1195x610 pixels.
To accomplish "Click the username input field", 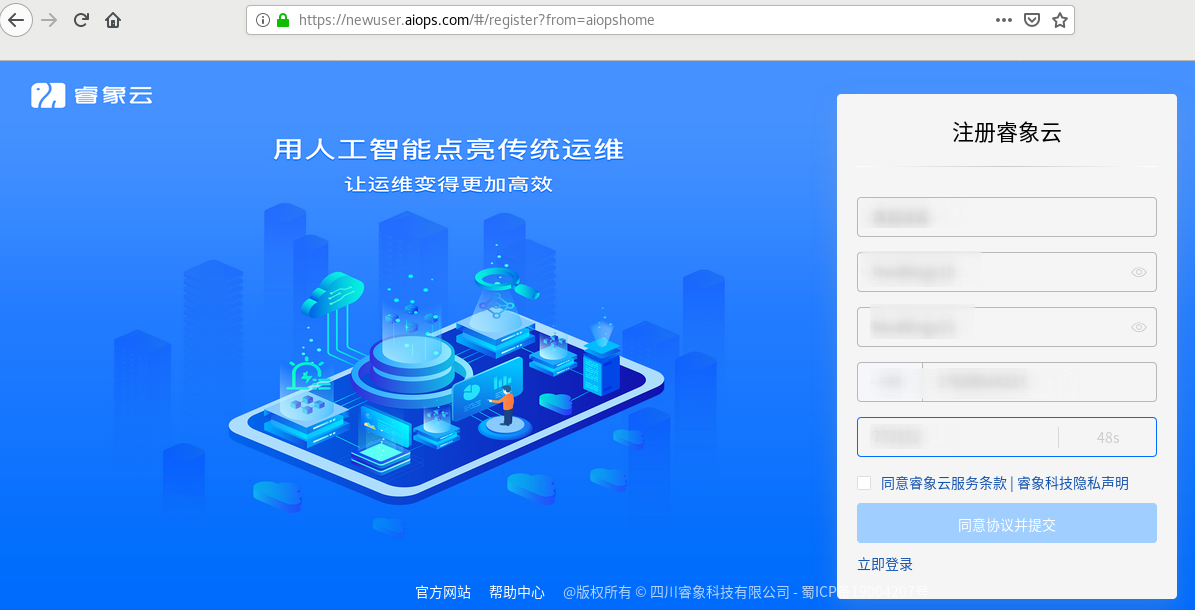I will click(x=1006, y=217).
